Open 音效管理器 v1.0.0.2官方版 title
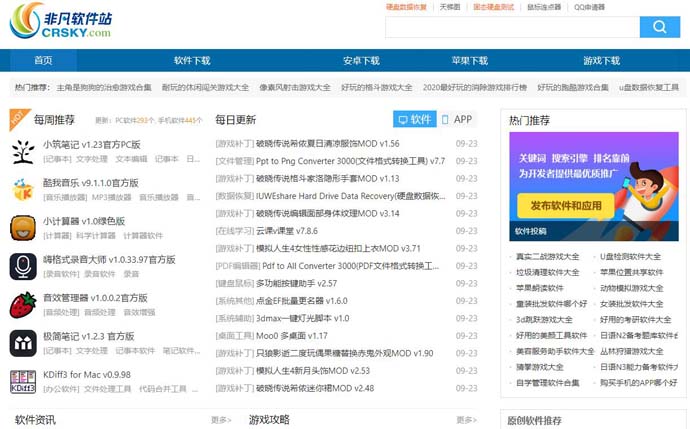 pos(95,297)
